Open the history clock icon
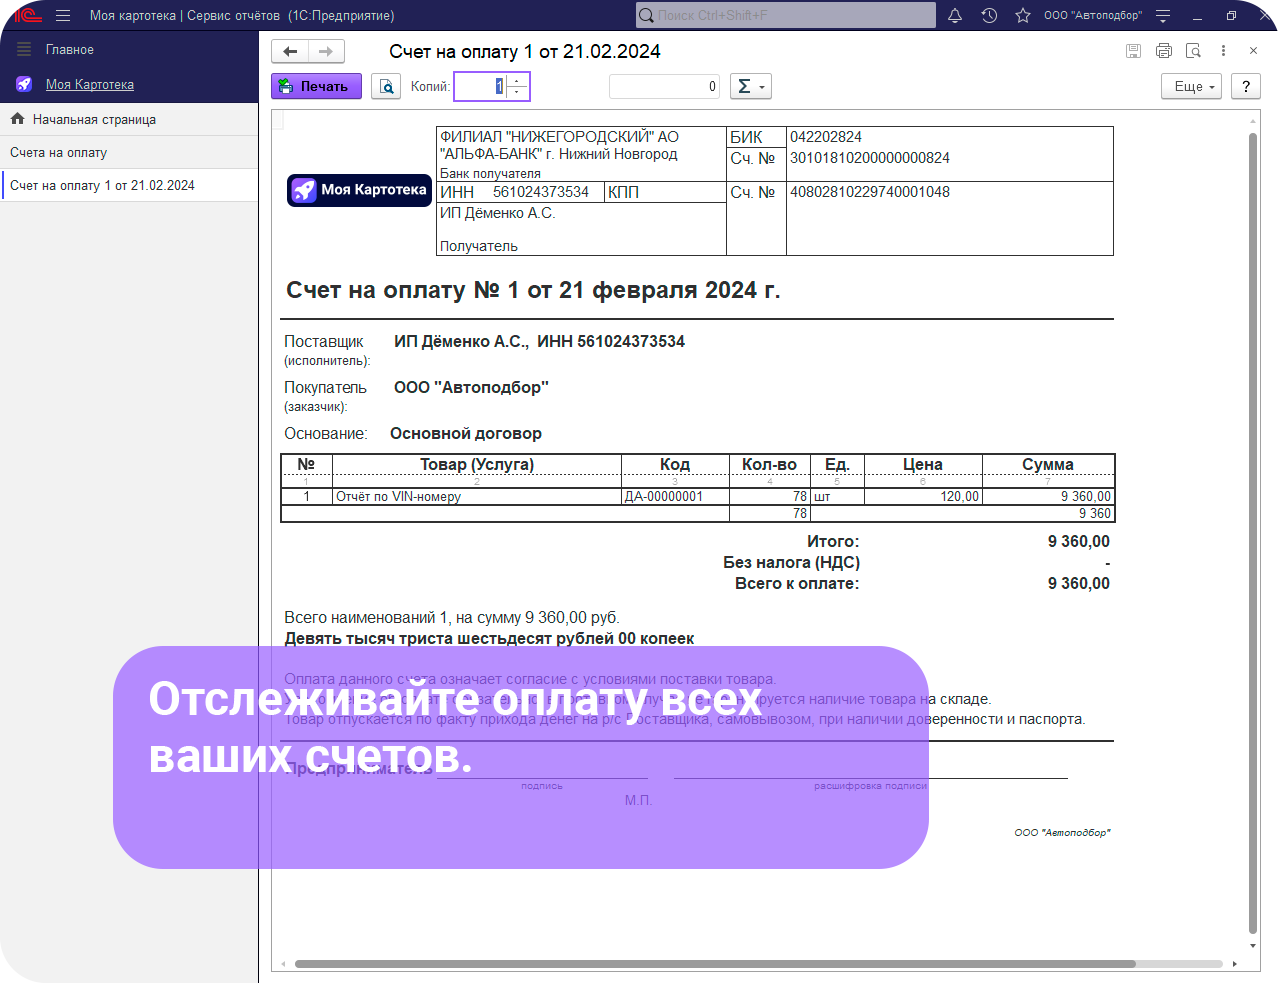Screen dimensions: 1280x983 pos(989,15)
